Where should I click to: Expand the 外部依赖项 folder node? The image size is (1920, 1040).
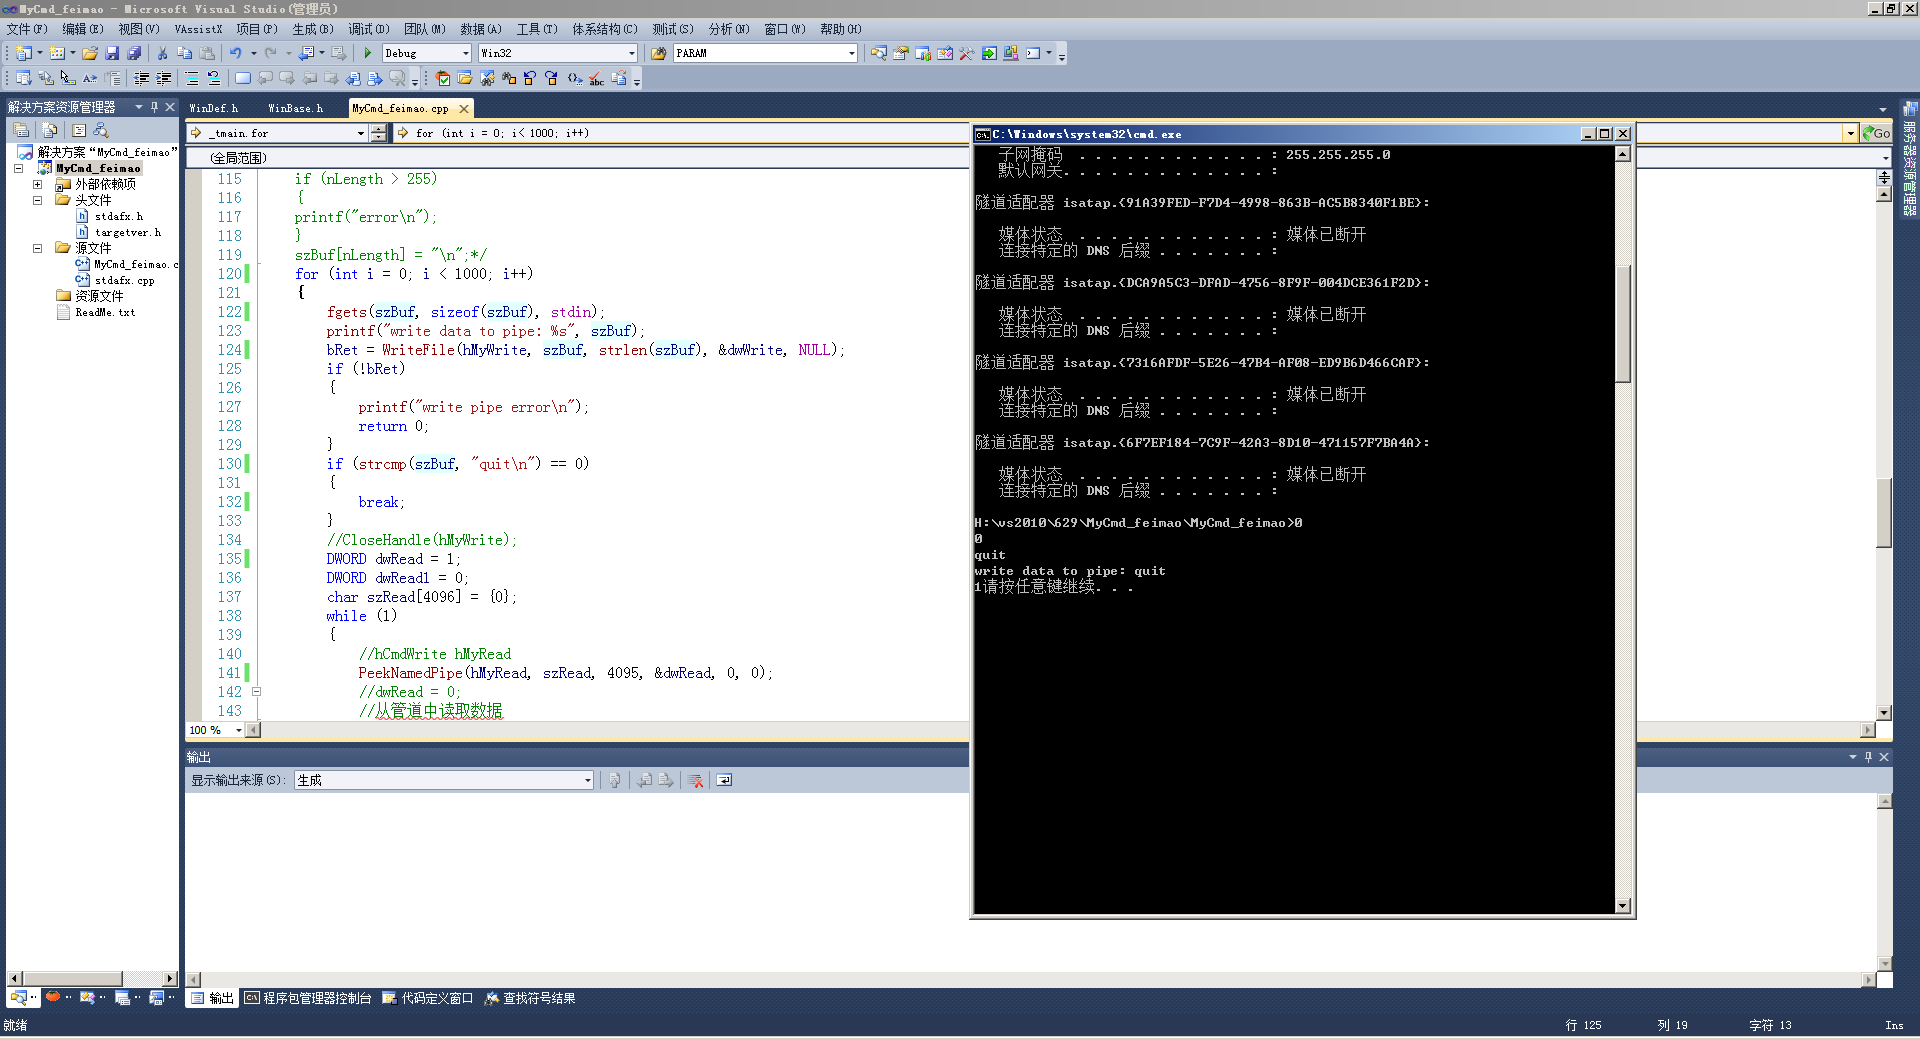point(37,184)
